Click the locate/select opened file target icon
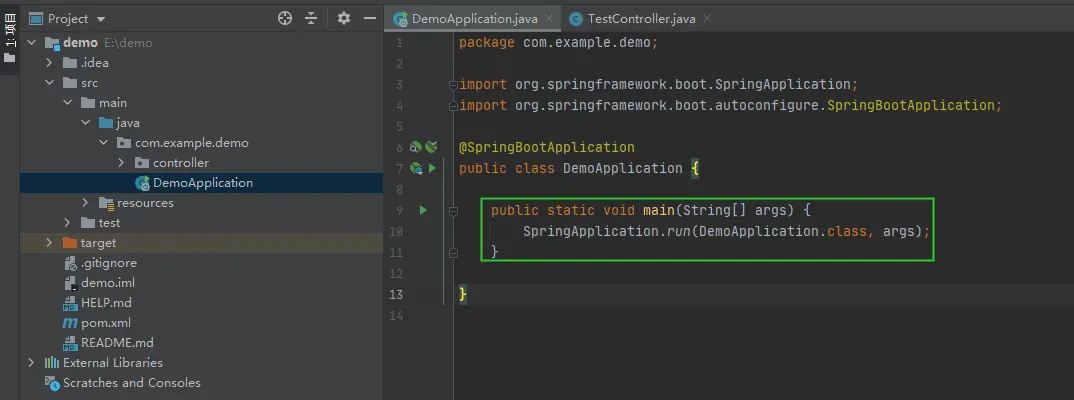The height and width of the screenshot is (400, 1074). (285, 18)
